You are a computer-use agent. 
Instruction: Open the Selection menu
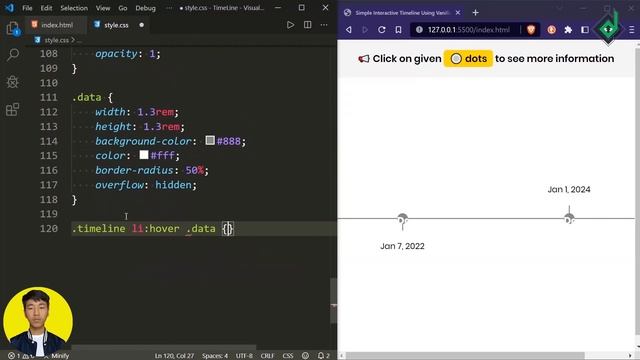pos(74,8)
